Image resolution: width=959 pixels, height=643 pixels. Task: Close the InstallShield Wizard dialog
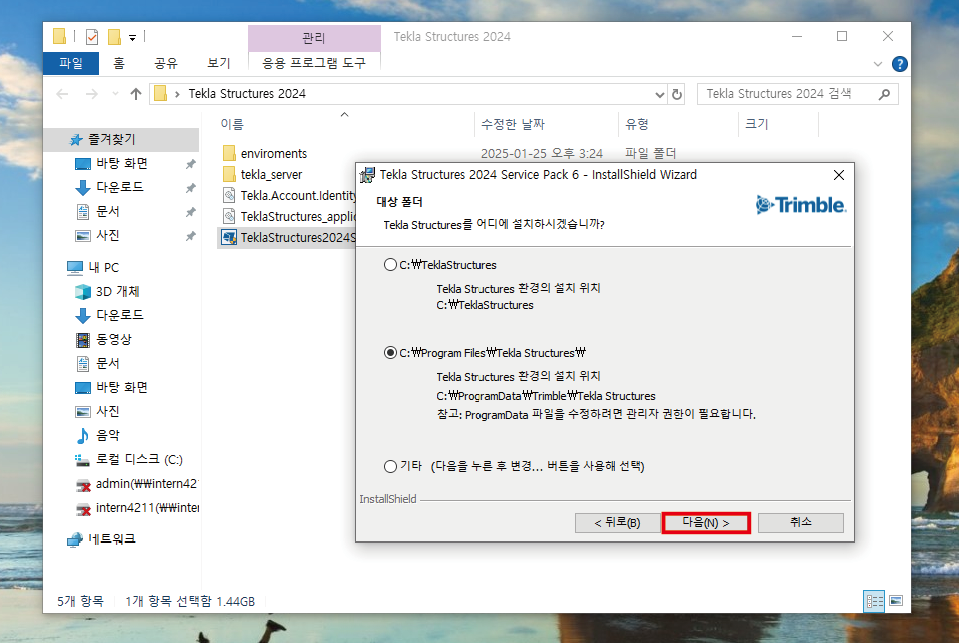[839, 175]
